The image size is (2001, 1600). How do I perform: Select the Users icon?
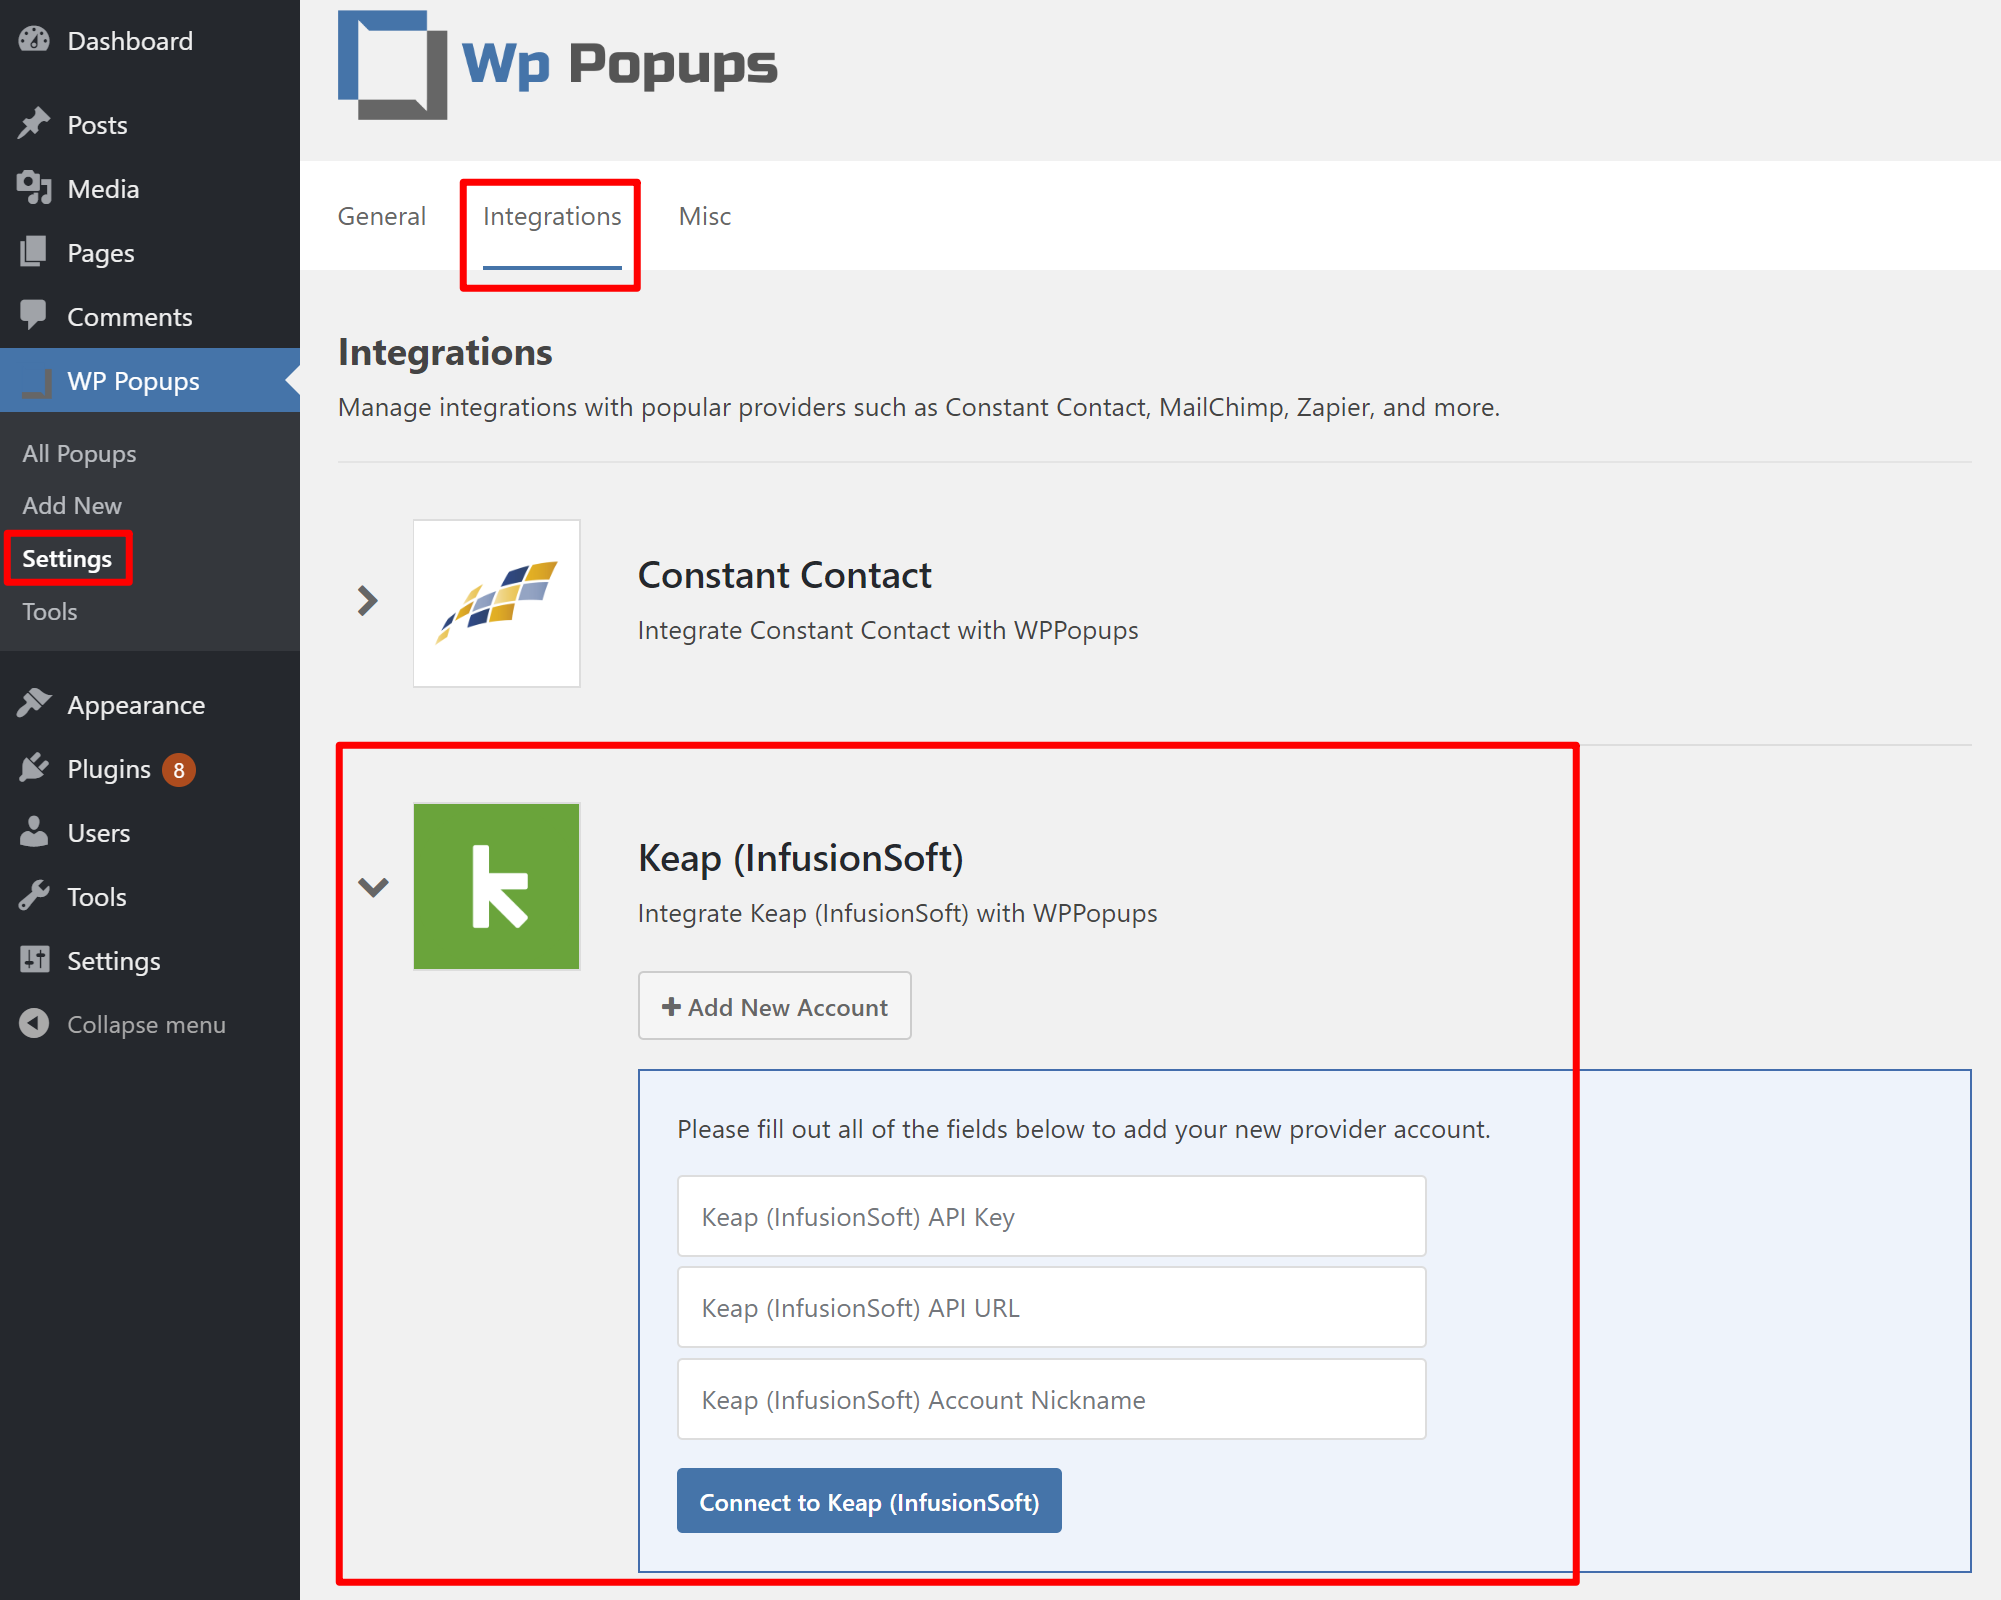35,832
